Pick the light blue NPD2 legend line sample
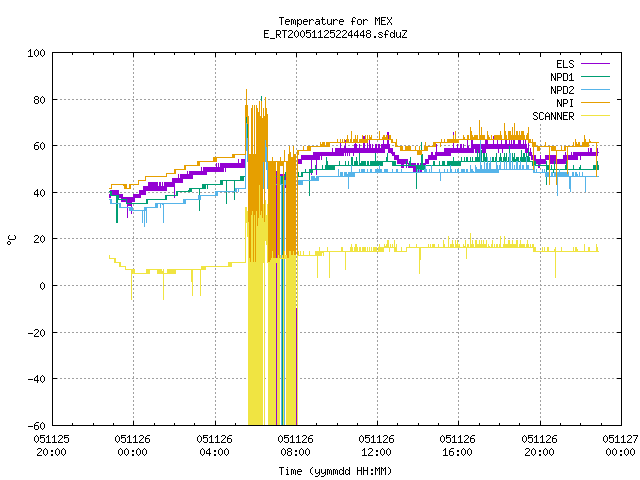The image size is (640, 480). tap(595, 90)
